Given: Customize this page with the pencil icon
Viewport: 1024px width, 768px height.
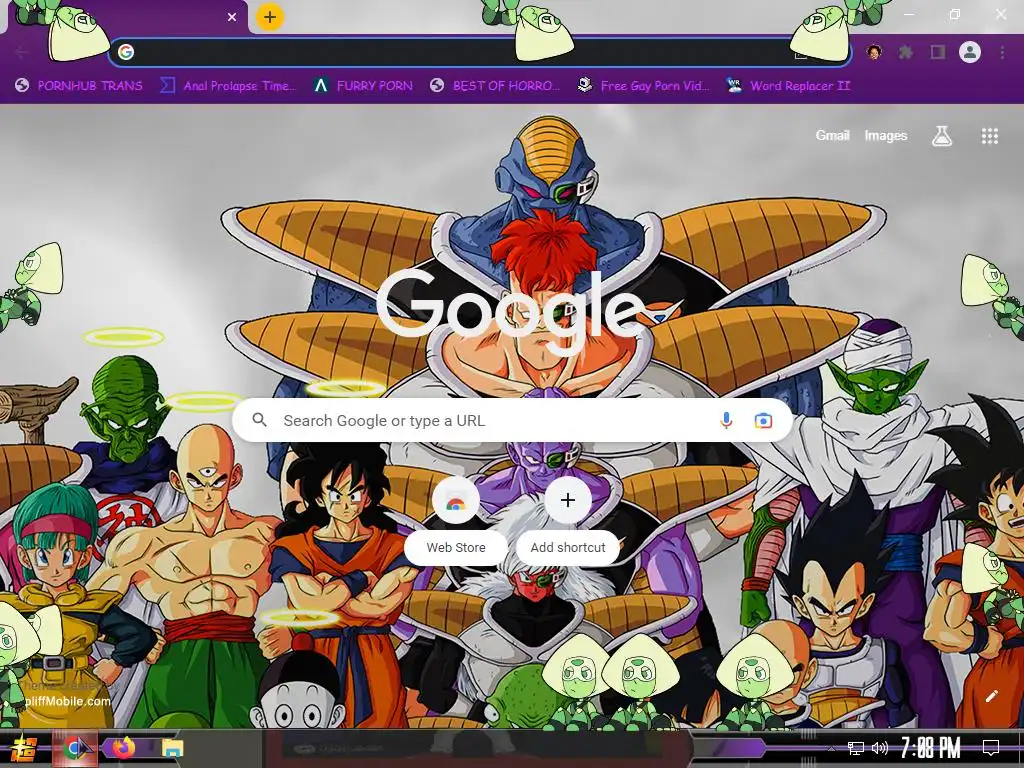Looking at the screenshot, I should coord(991,696).
